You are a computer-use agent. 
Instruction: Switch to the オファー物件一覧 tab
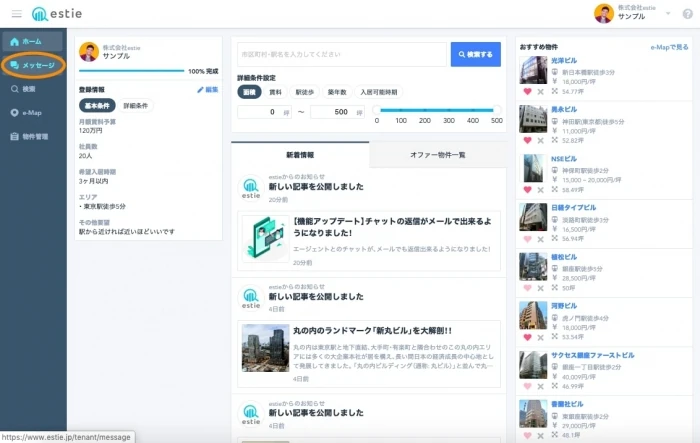click(438, 154)
